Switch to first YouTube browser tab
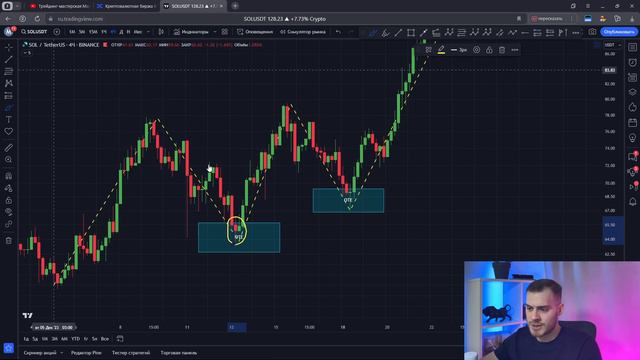 (60, 6)
